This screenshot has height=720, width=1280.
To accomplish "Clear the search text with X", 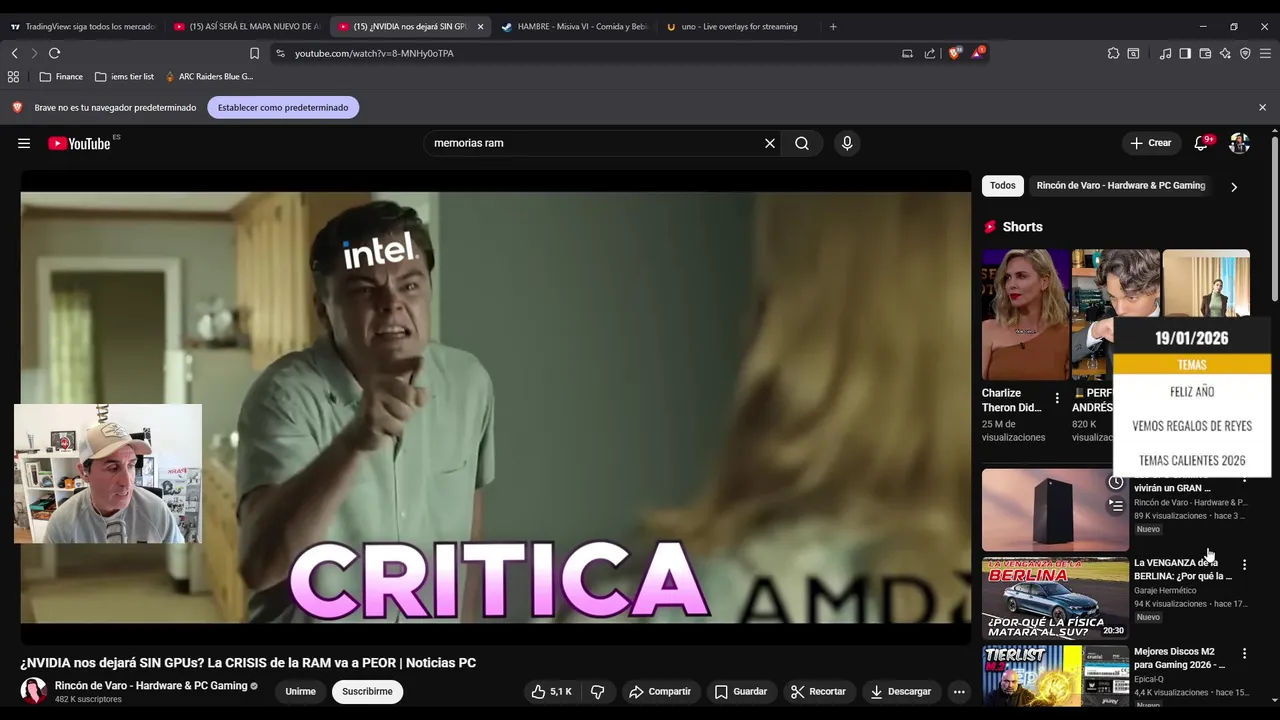I will click(x=770, y=143).
